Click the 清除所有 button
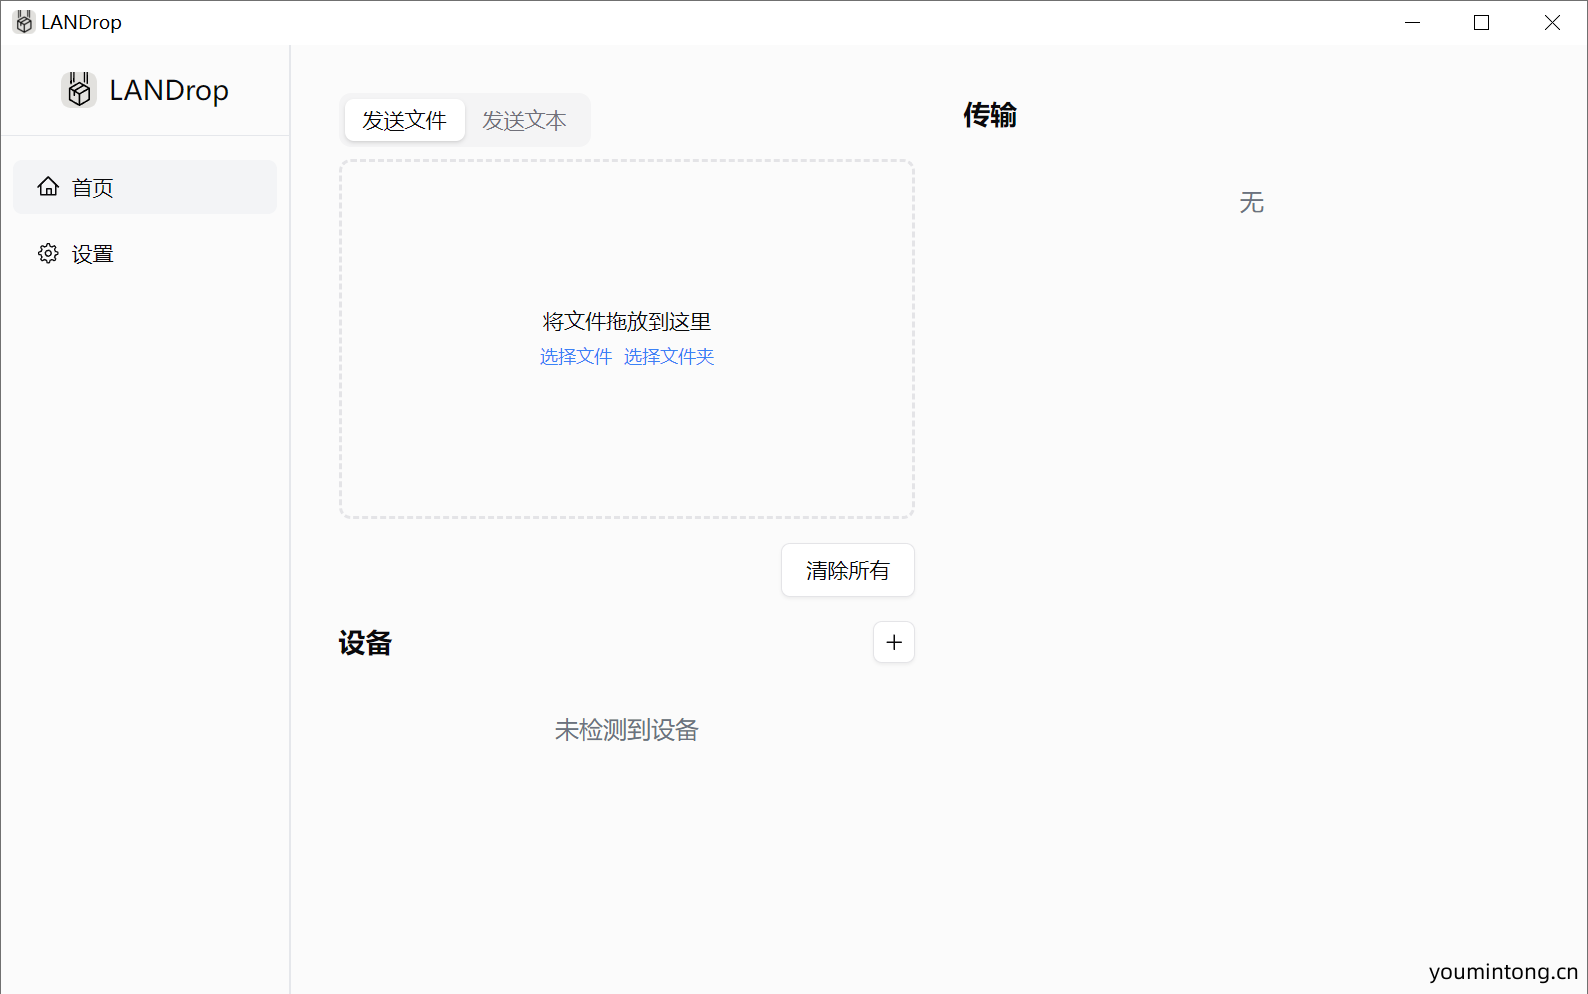This screenshot has height=994, width=1588. tap(848, 570)
